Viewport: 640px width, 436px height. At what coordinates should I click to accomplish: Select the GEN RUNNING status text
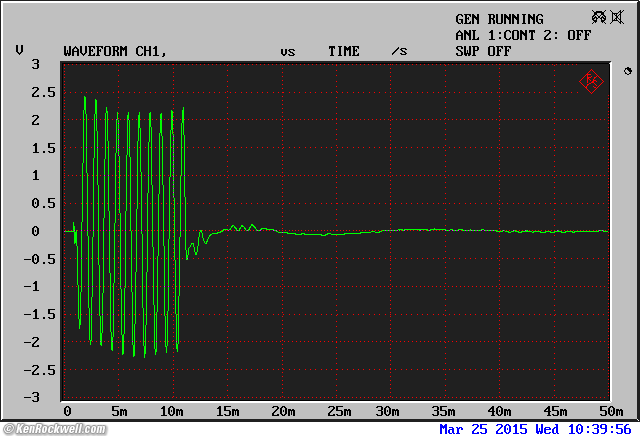tap(499, 19)
